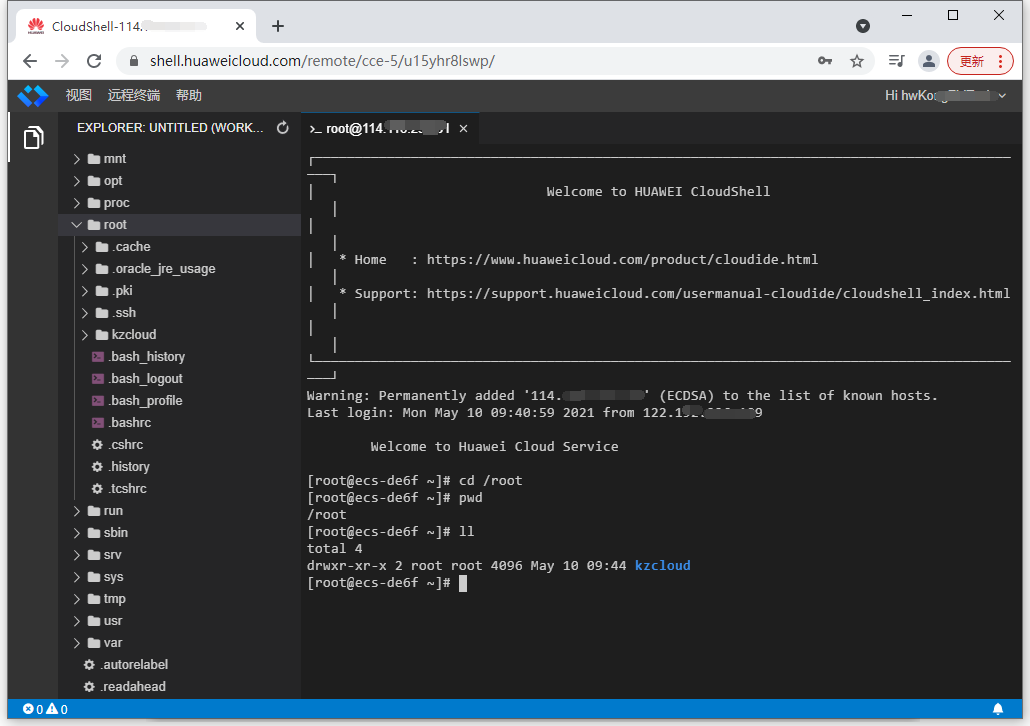View site info via padlock icon
The width and height of the screenshot is (1030, 726).
134,61
